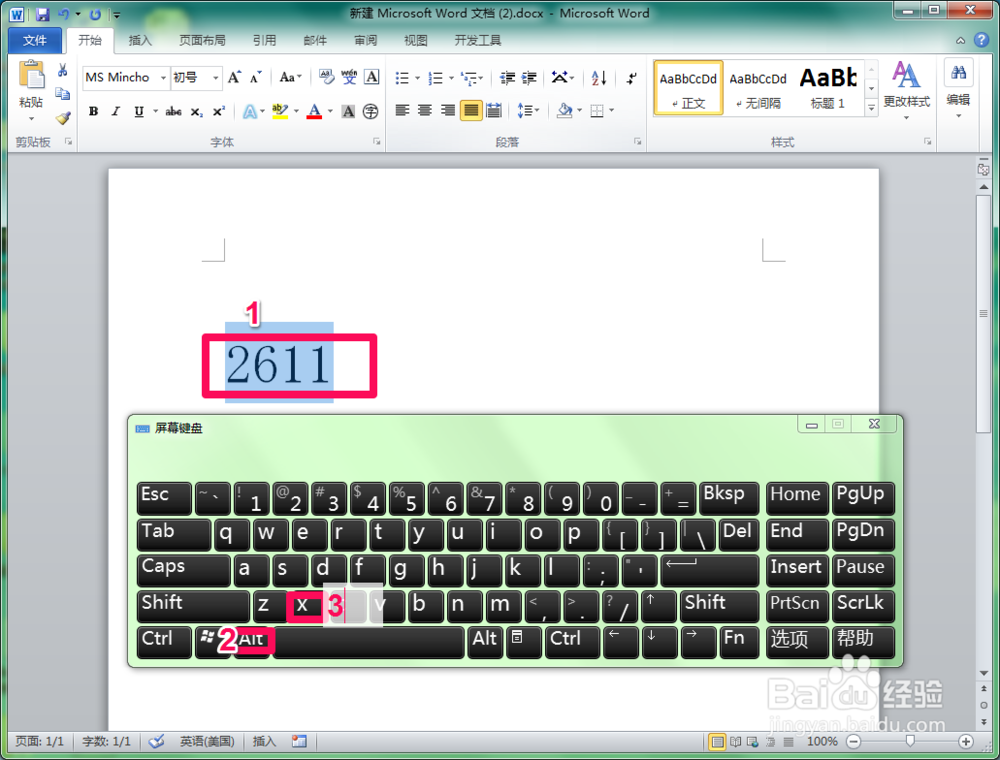Click the Redo icon in quick access toolbar
Screen dimensions: 1000x760
tap(95, 13)
